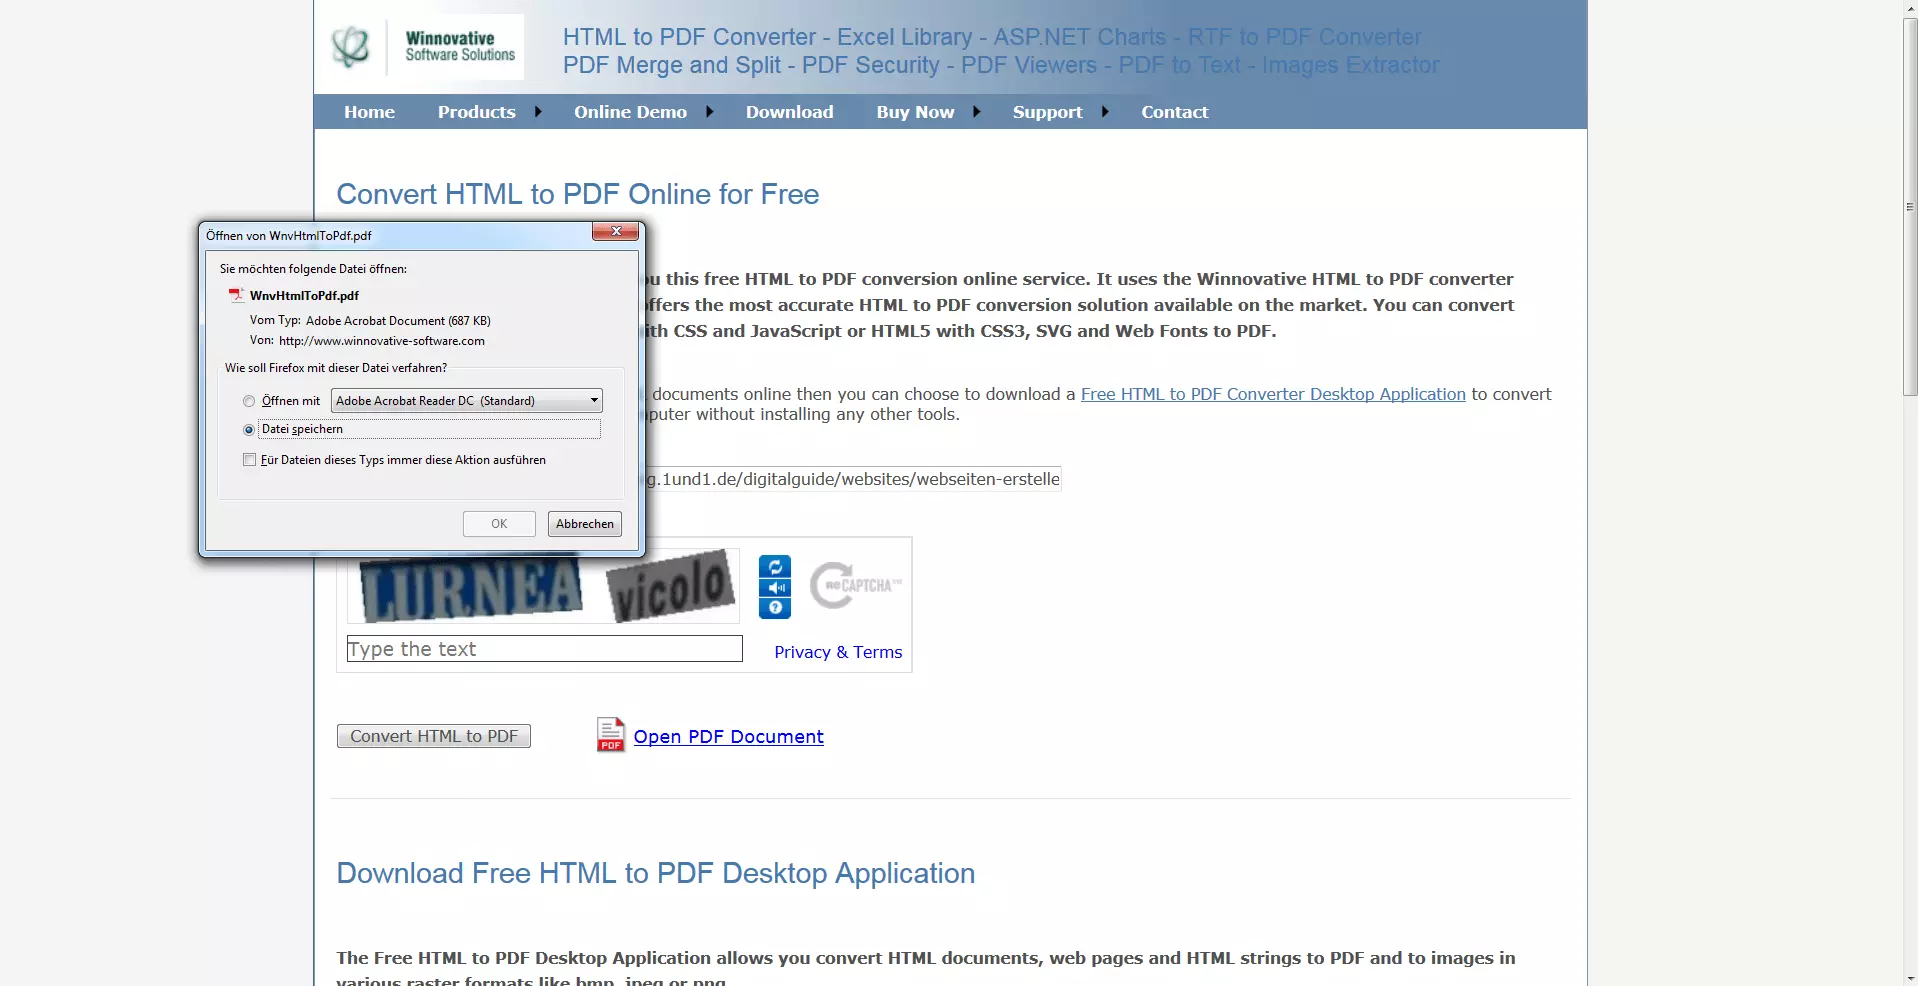1918x986 pixels.
Task: Cancel download via Abbrechen button
Action: click(x=585, y=524)
